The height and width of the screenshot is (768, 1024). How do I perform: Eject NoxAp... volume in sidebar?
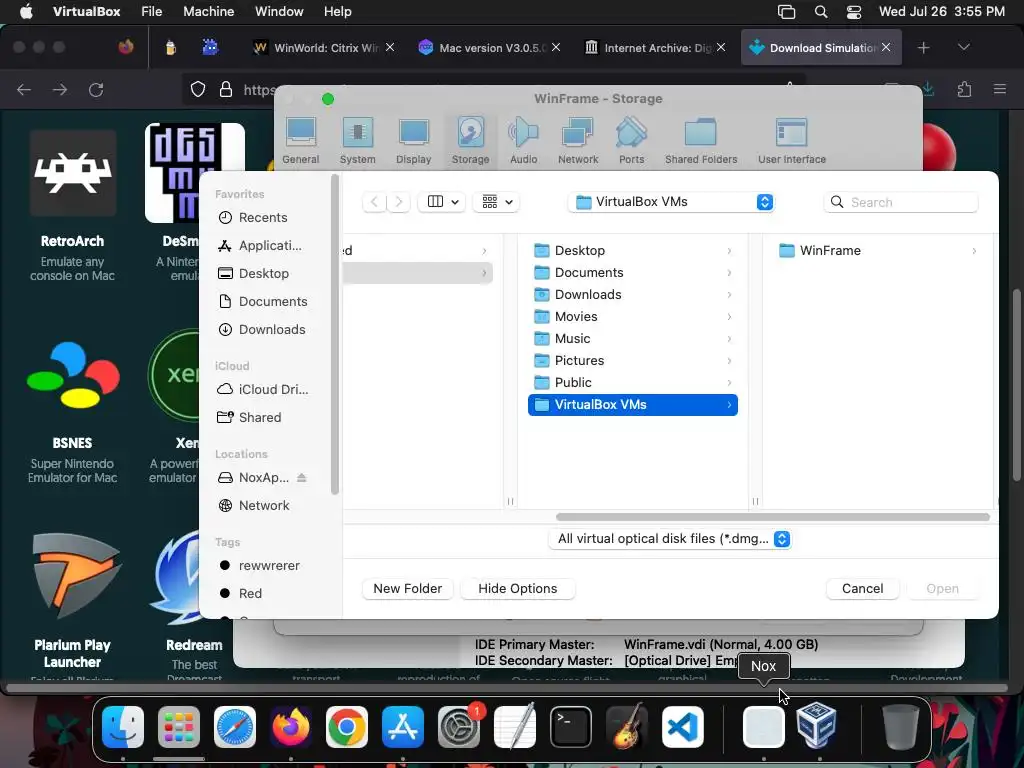[x=302, y=477]
